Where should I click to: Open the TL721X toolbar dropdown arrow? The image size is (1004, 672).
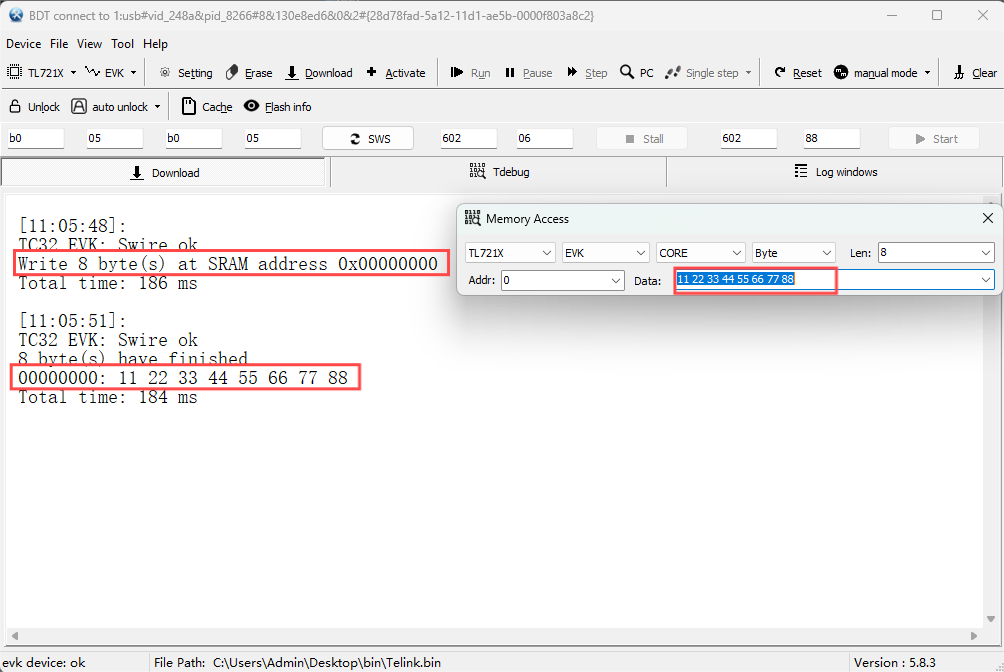pos(73,72)
